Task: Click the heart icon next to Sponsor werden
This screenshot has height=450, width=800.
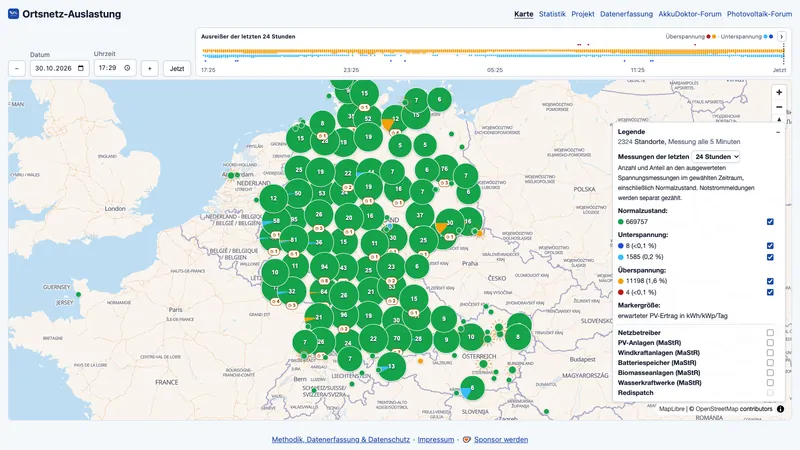Action: [x=466, y=439]
